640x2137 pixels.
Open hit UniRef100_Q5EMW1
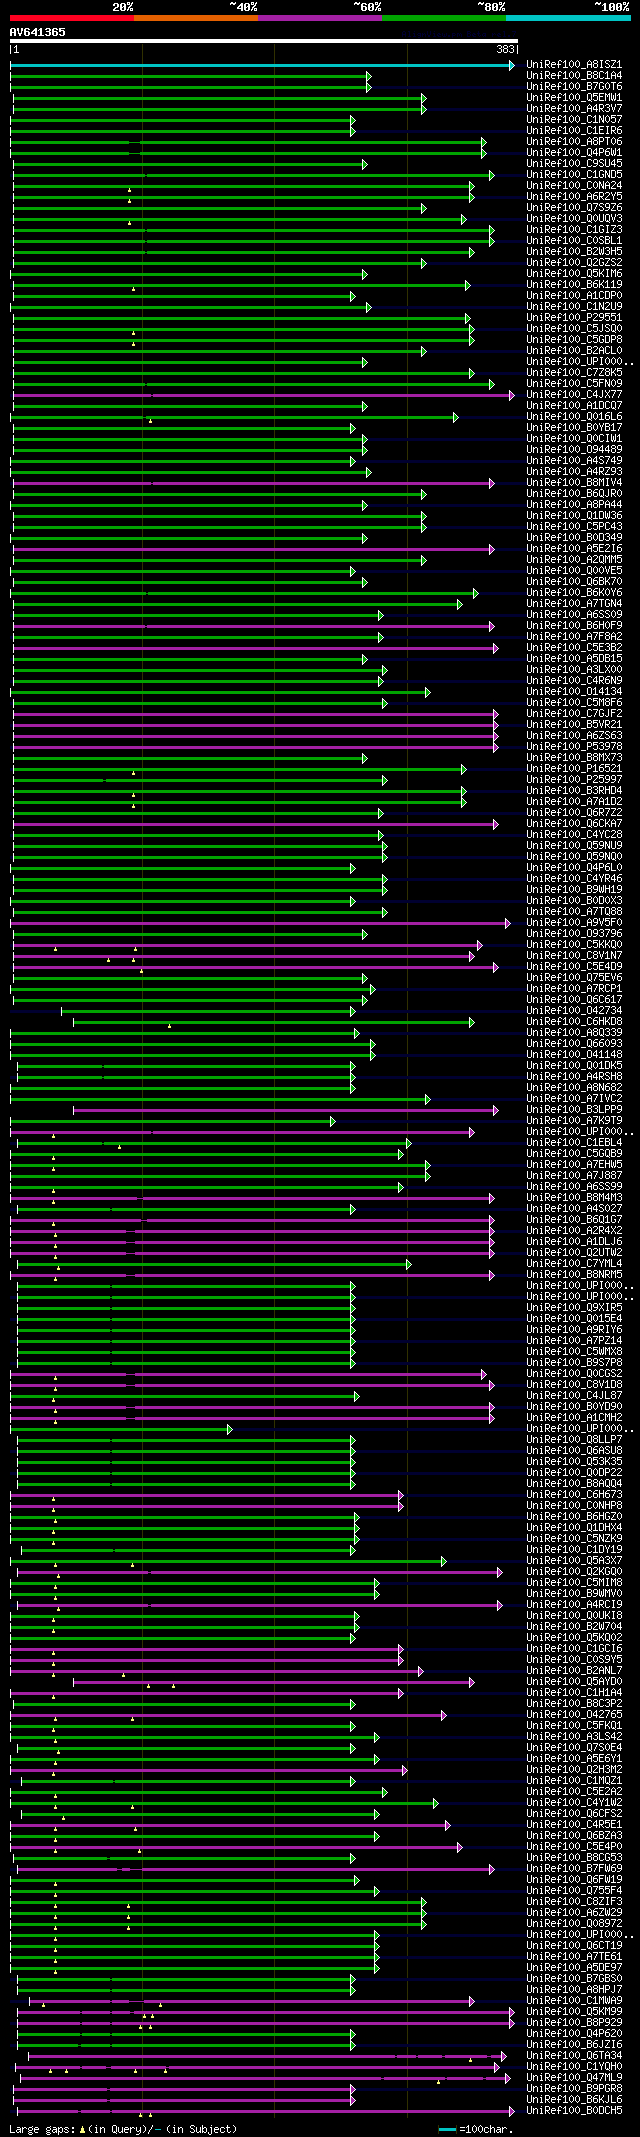pos(574,98)
